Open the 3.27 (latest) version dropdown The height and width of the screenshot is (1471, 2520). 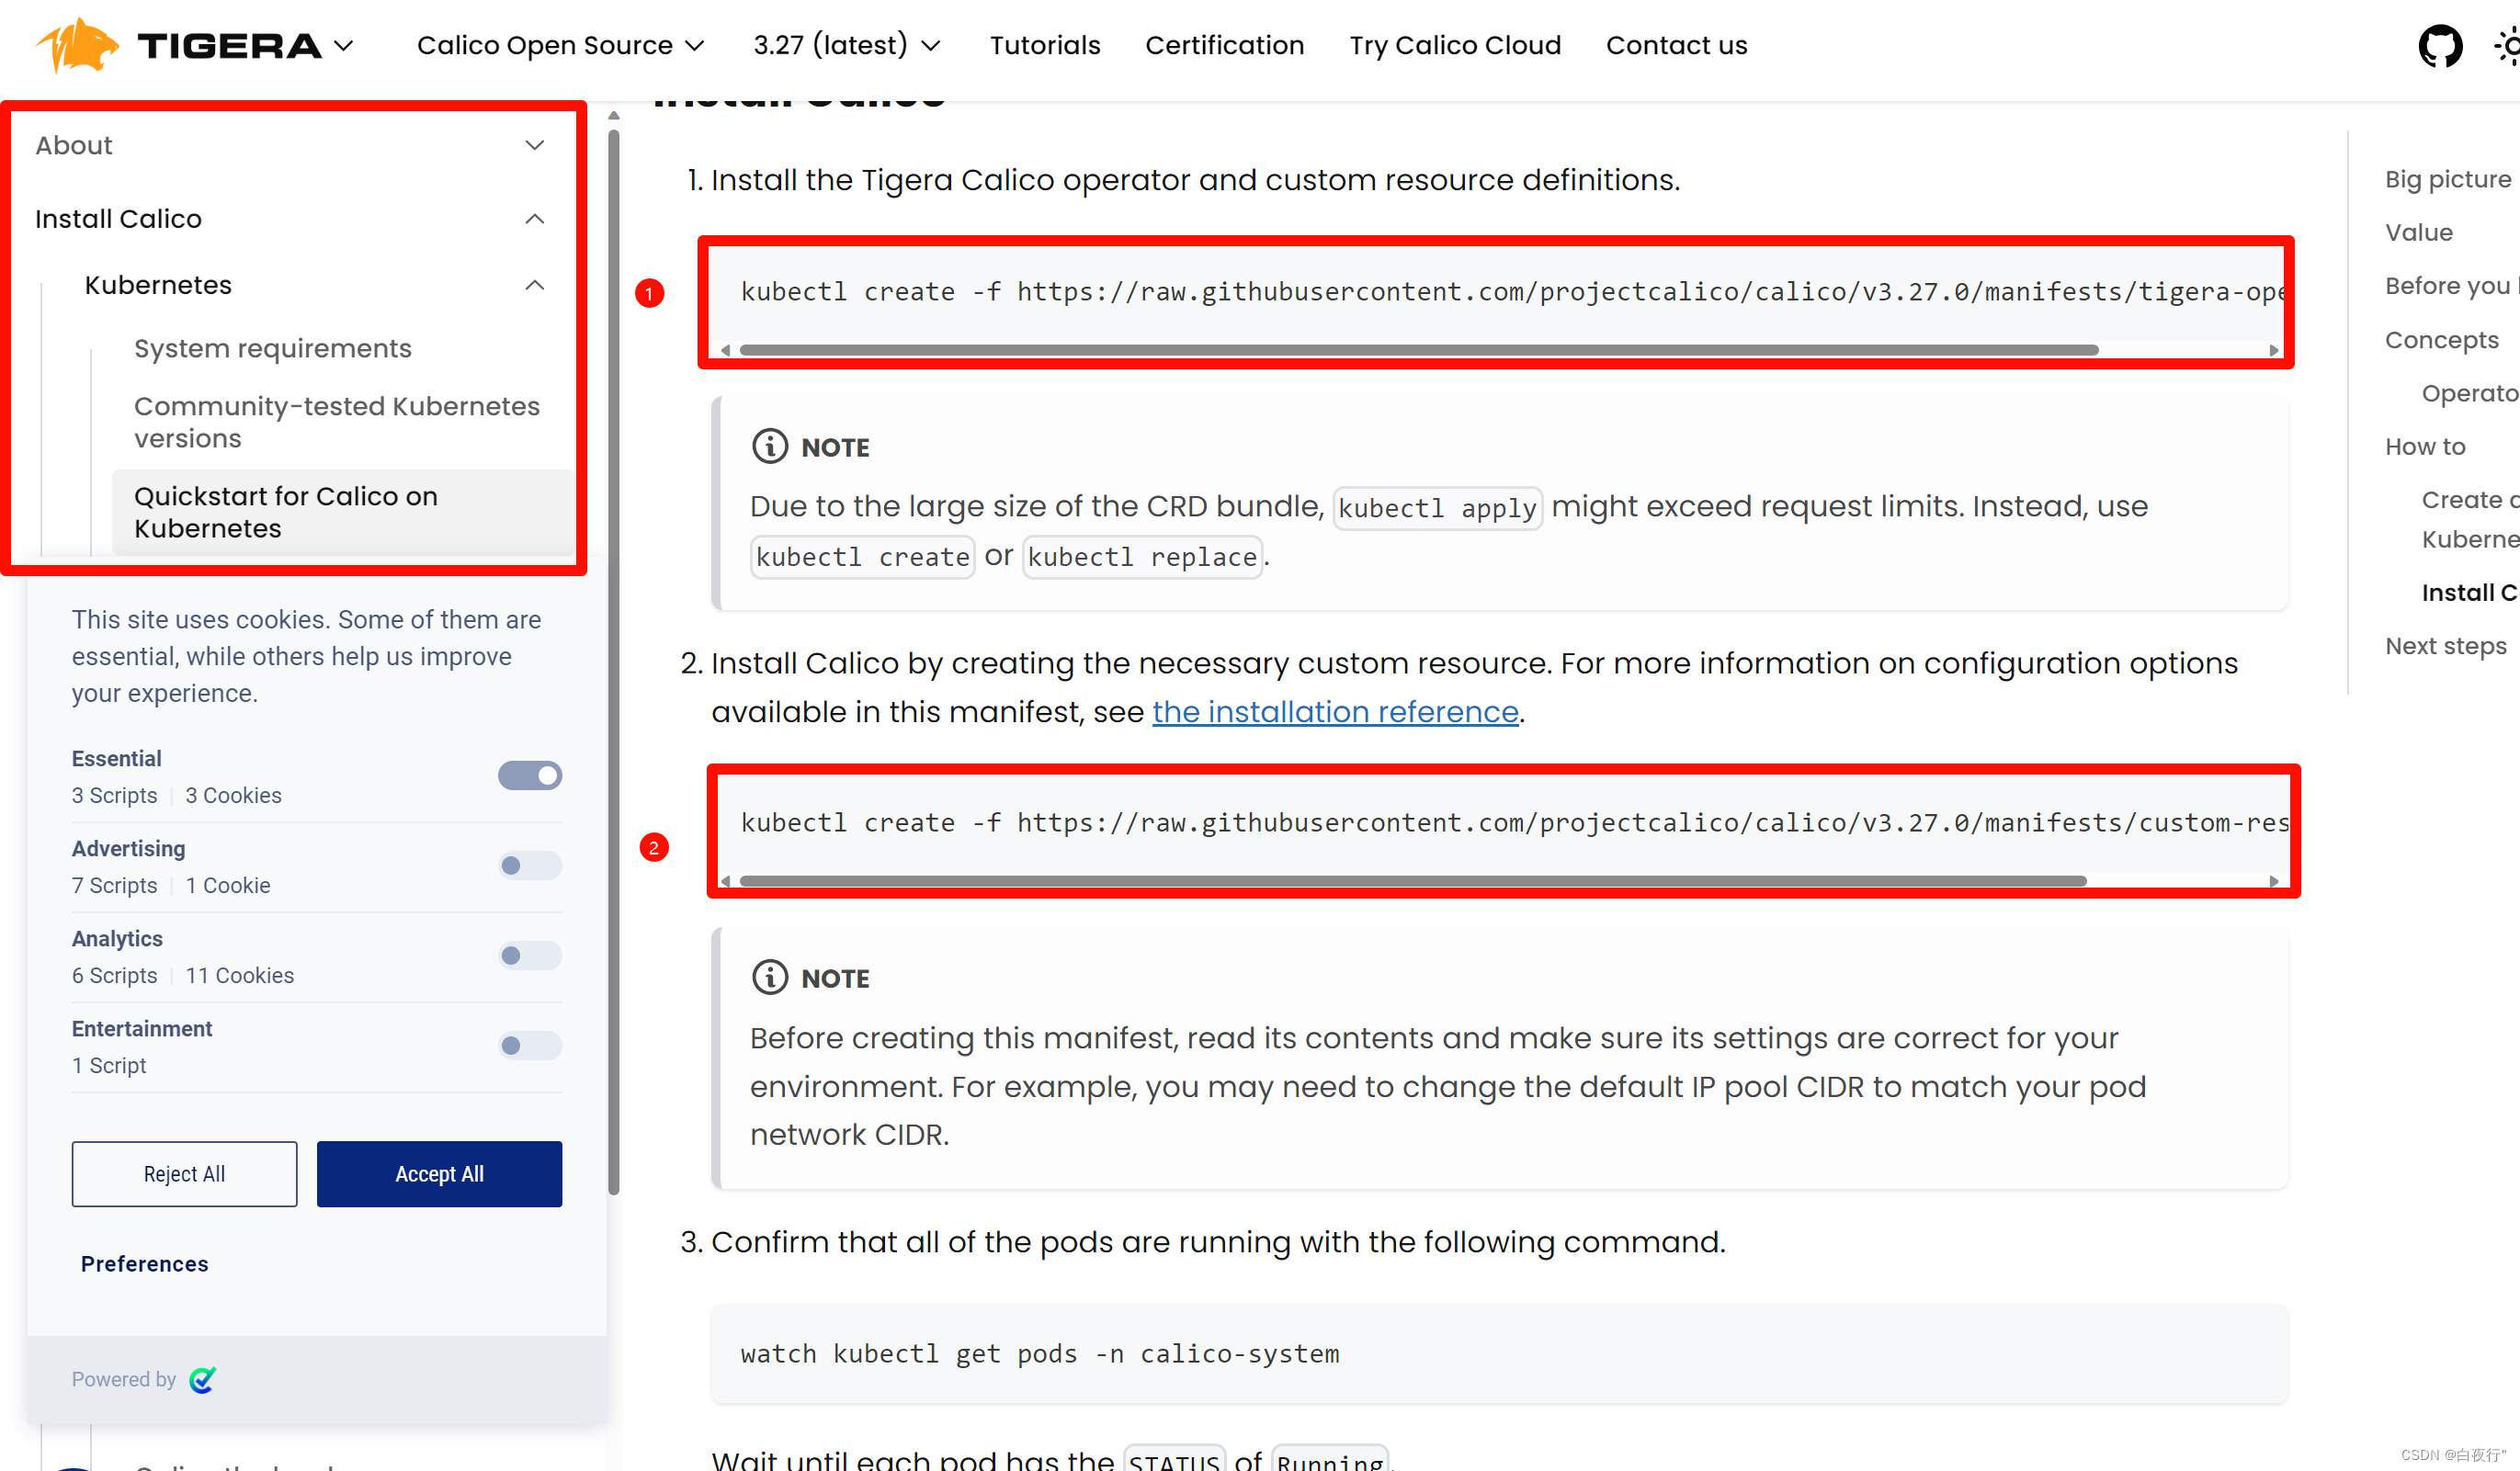click(847, 46)
